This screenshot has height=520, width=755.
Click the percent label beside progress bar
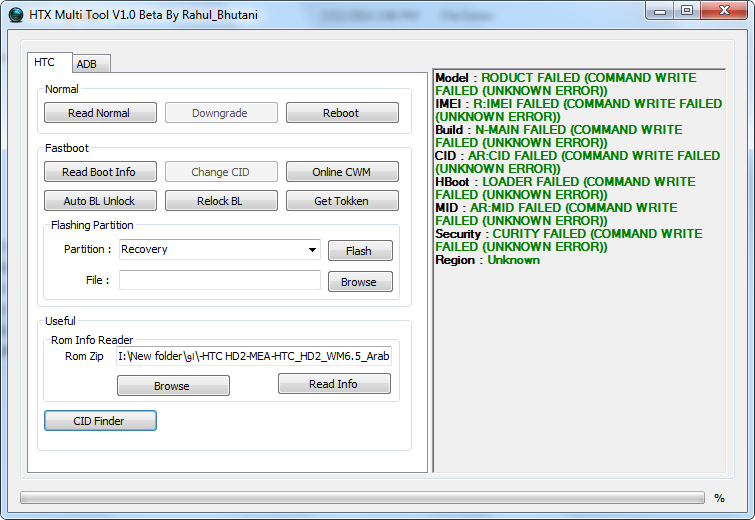pyautogui.click(x=719, y=498)
